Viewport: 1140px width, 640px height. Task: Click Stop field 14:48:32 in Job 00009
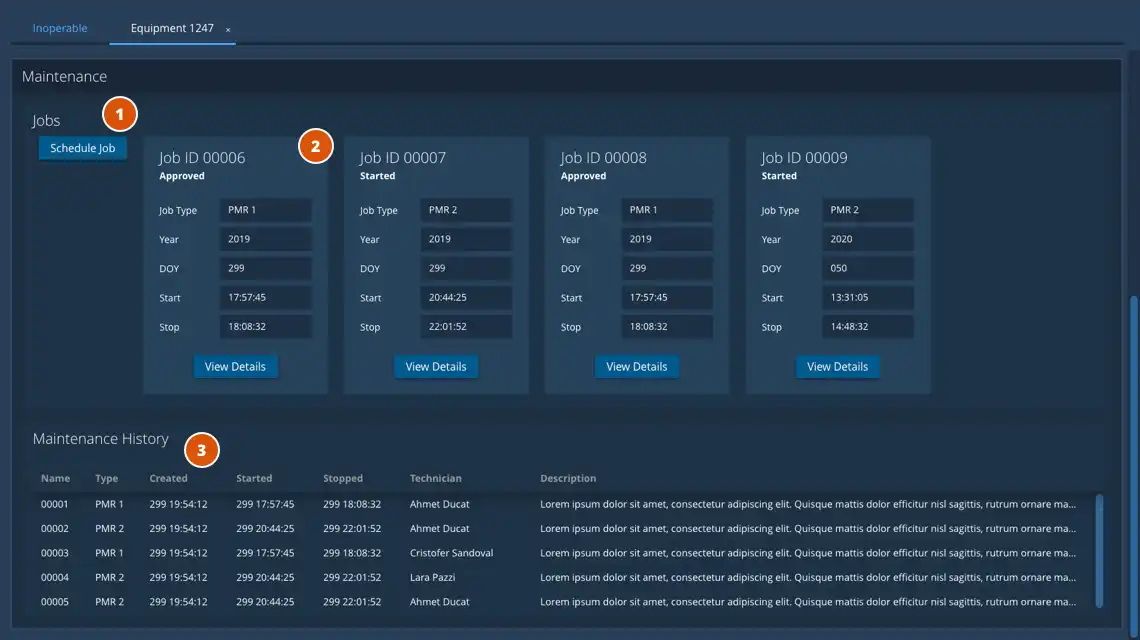click(867, 326)
